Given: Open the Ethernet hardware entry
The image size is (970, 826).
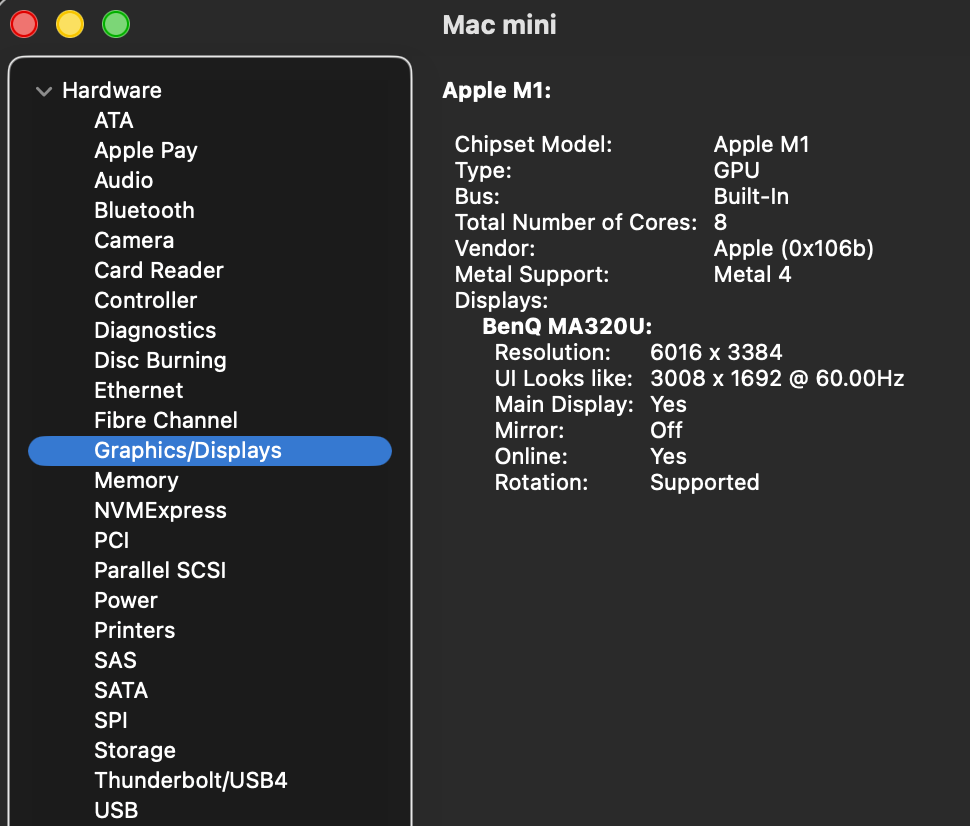Looking at the screenshot, I should [x=139, y=390].
